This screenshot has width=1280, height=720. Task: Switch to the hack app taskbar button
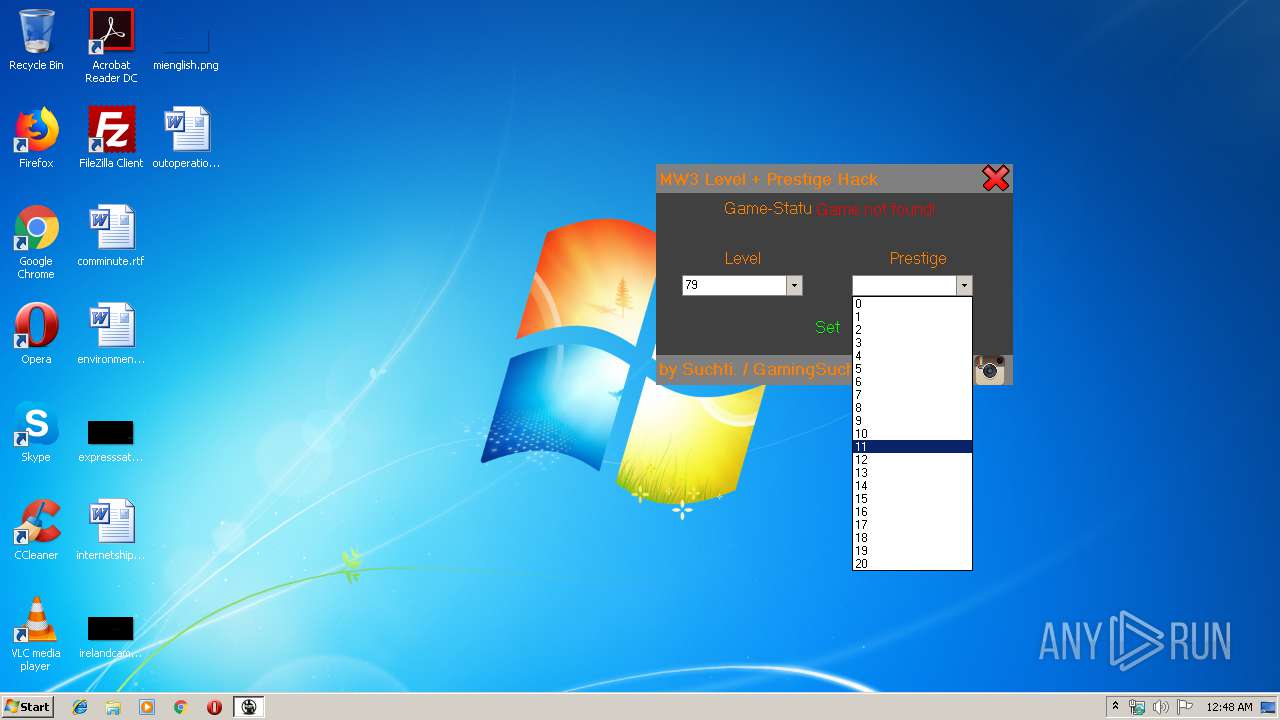pos(249,707)
